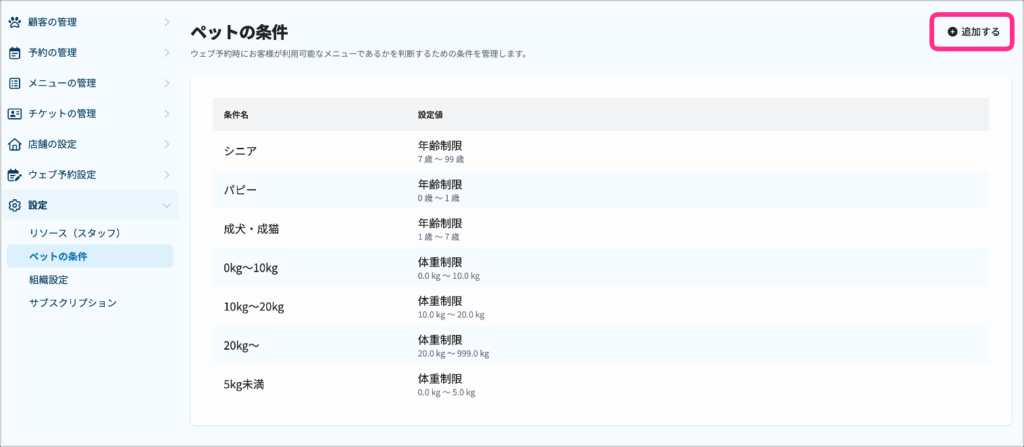Open the 店舗の設定 menu label

(x=52, y=144)
